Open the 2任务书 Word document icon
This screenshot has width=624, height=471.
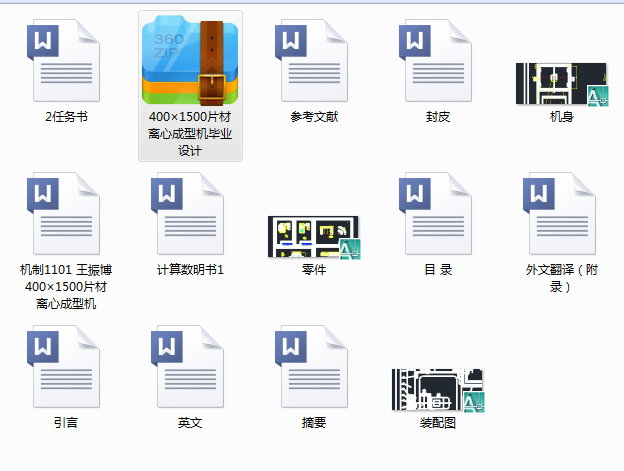point(66,60)
